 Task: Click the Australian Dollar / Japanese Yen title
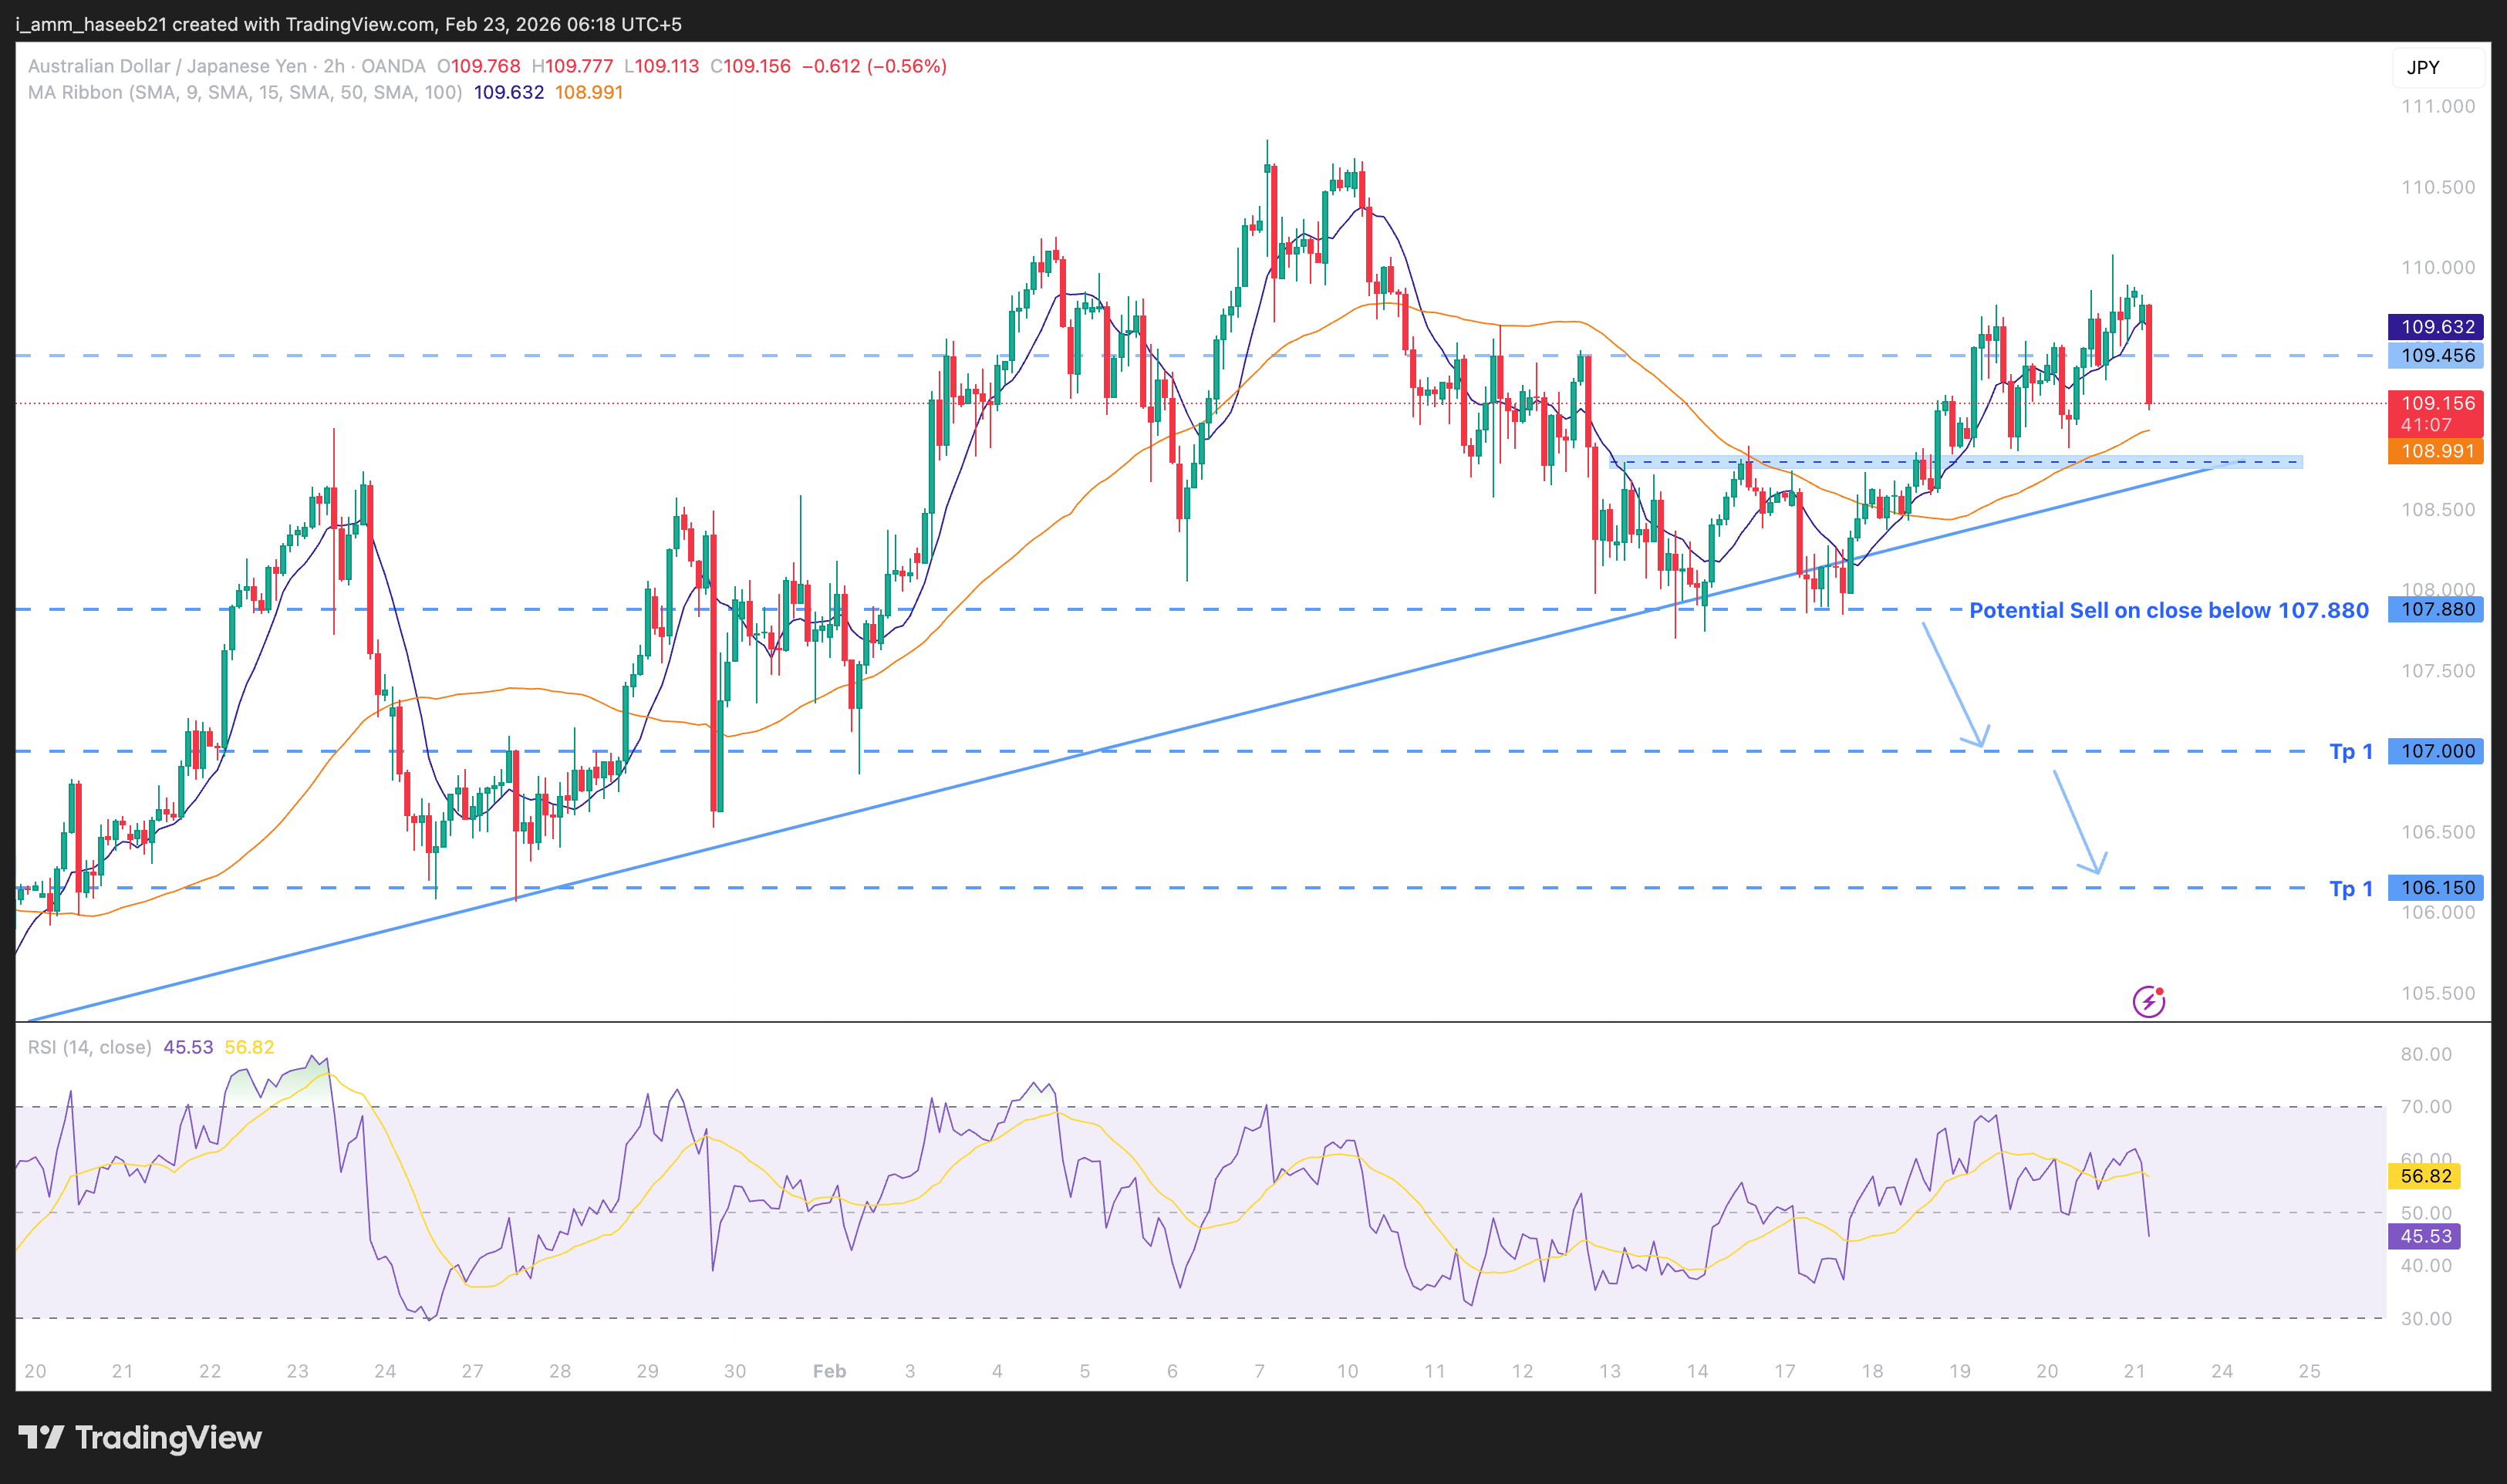pyautogui.click(x=167, y=66)
